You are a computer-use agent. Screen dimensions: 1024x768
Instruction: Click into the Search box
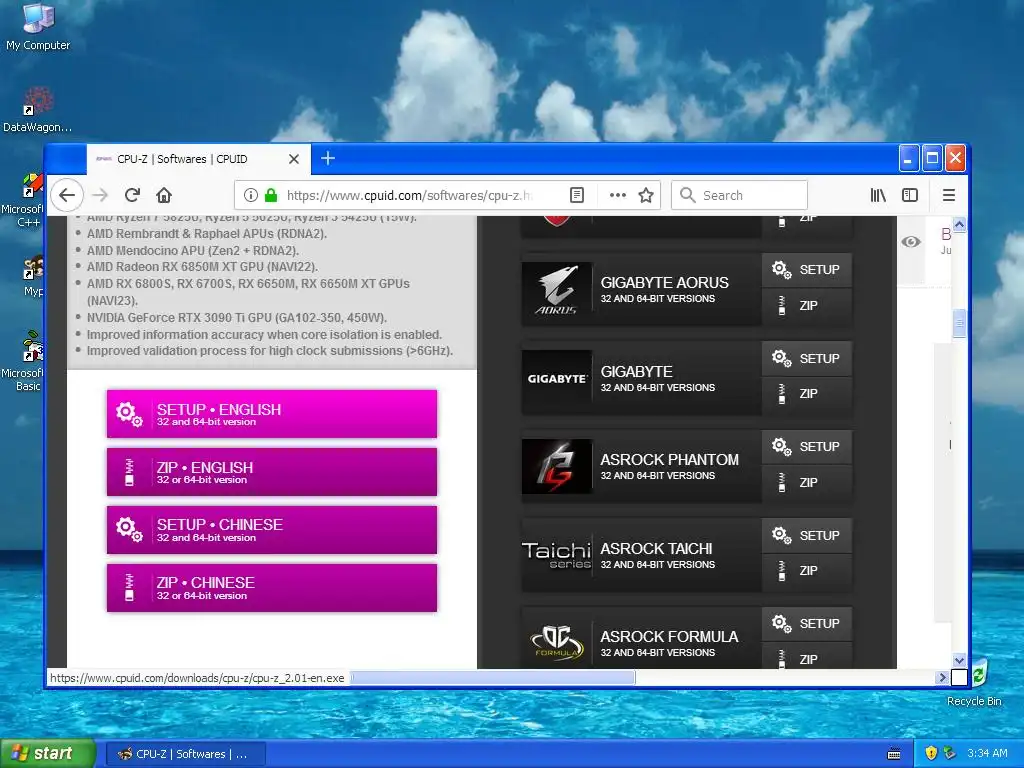click(x=739, y=195)
